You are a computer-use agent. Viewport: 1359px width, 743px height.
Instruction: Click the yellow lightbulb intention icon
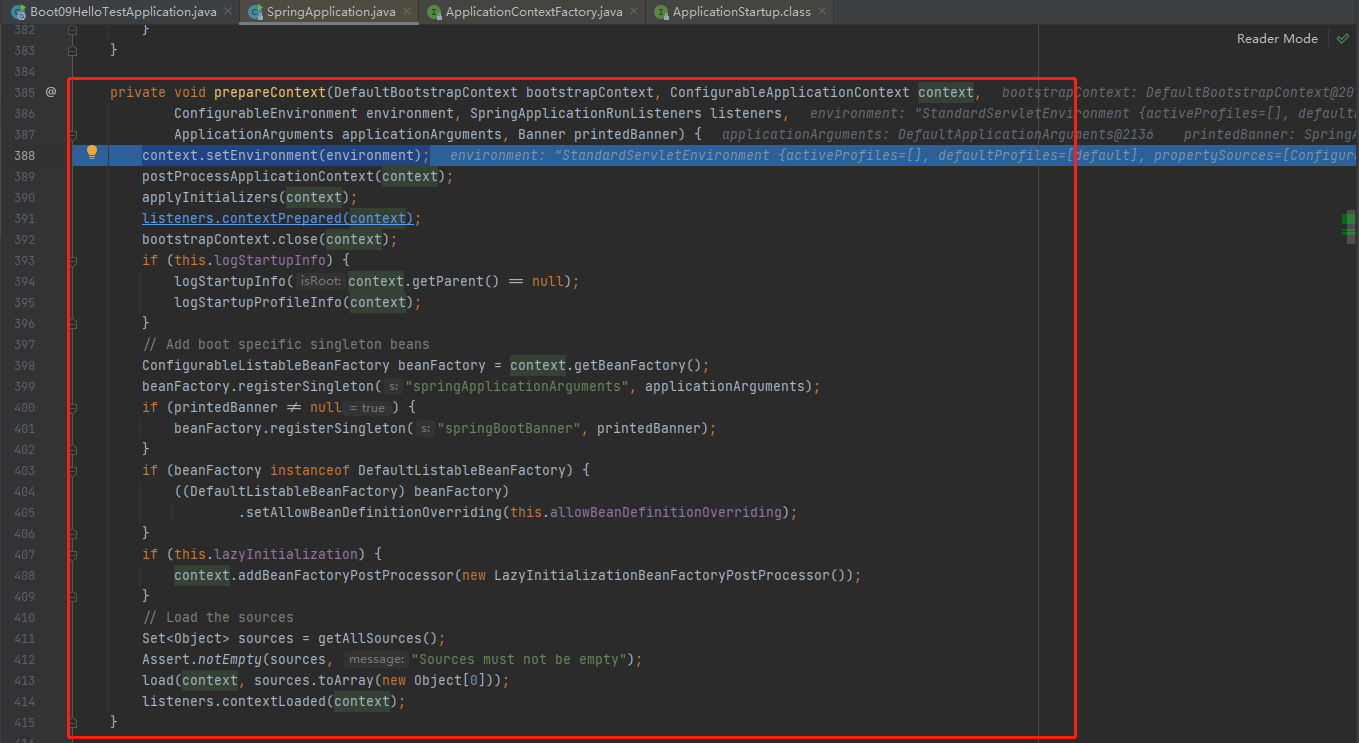92,153
